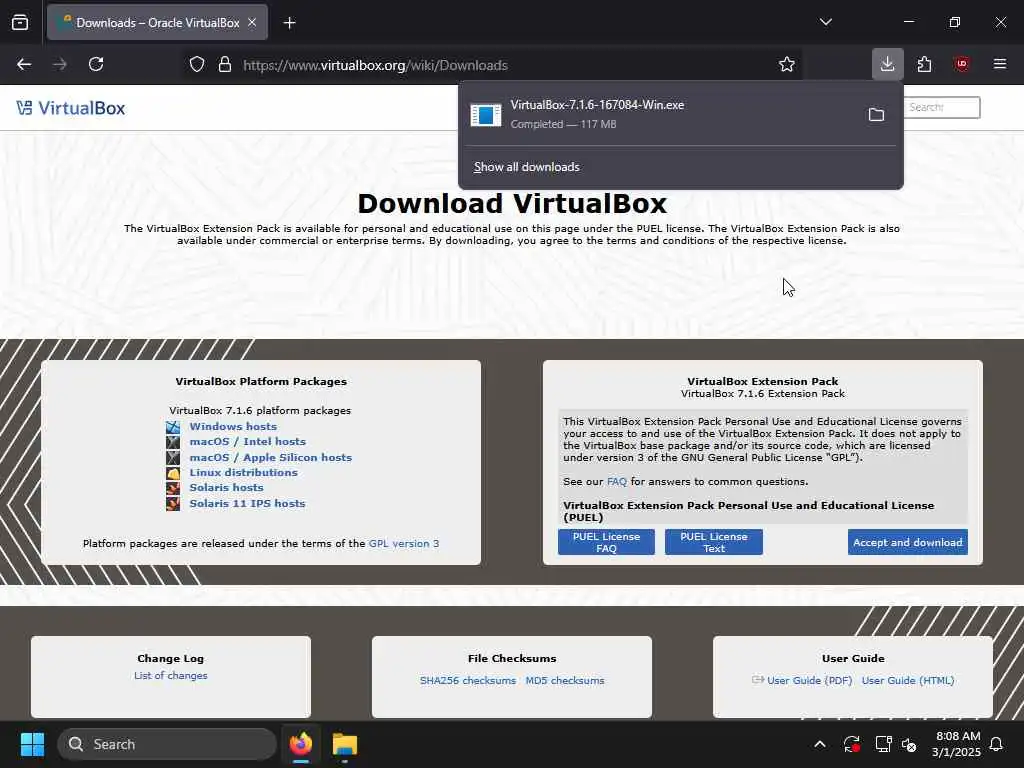Open the FAQ link in Extension Pack

tap(616, 481)
